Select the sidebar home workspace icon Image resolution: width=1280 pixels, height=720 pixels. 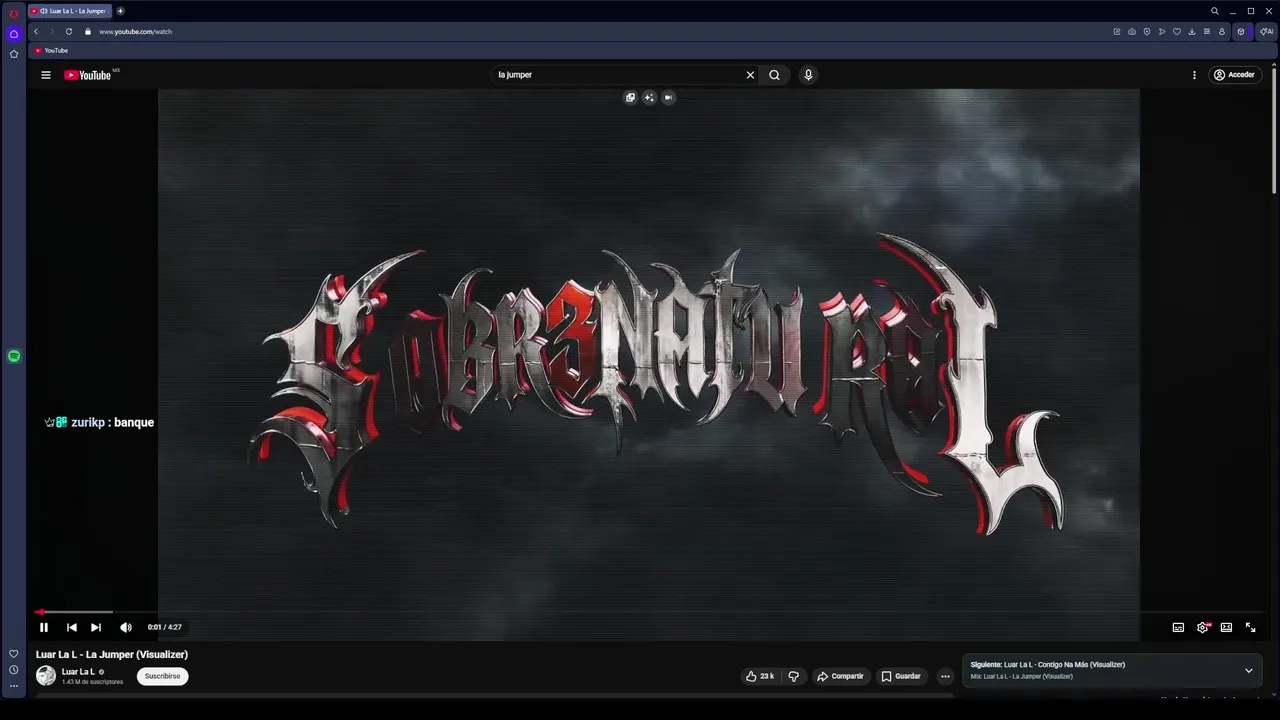14,34
